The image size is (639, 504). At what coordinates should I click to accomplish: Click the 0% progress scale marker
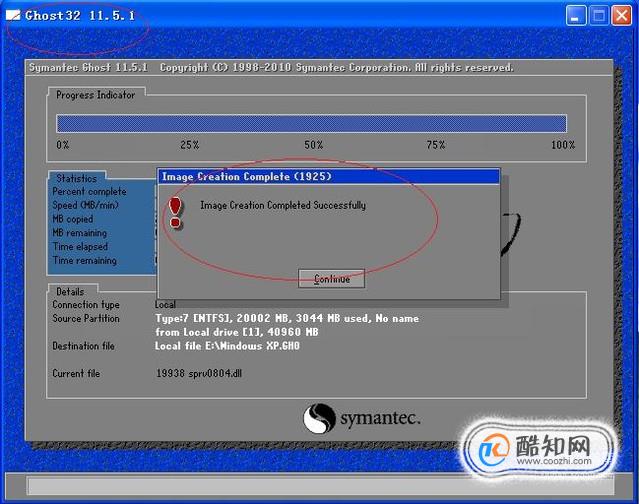[x=62, y=145]
